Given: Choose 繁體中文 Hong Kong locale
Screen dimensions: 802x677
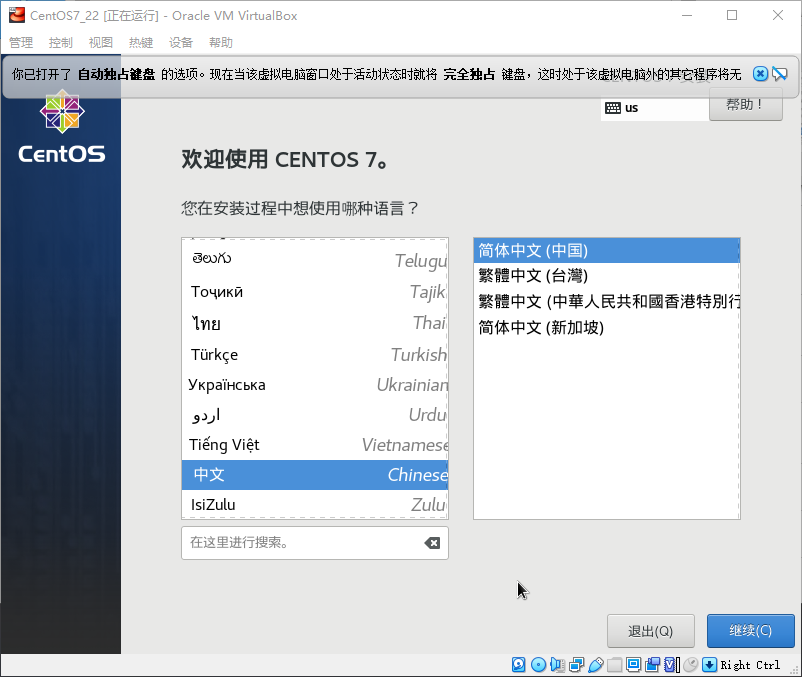Looking at the screenshot, I should [607, 302].
